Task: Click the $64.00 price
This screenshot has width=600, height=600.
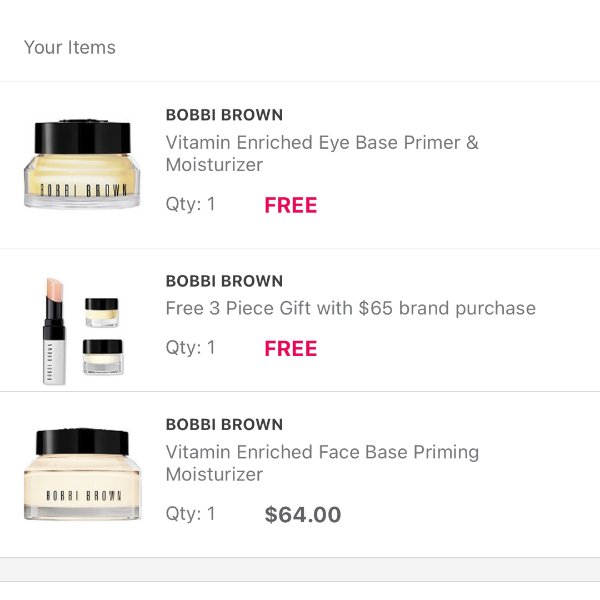Action: coord(303,514)
